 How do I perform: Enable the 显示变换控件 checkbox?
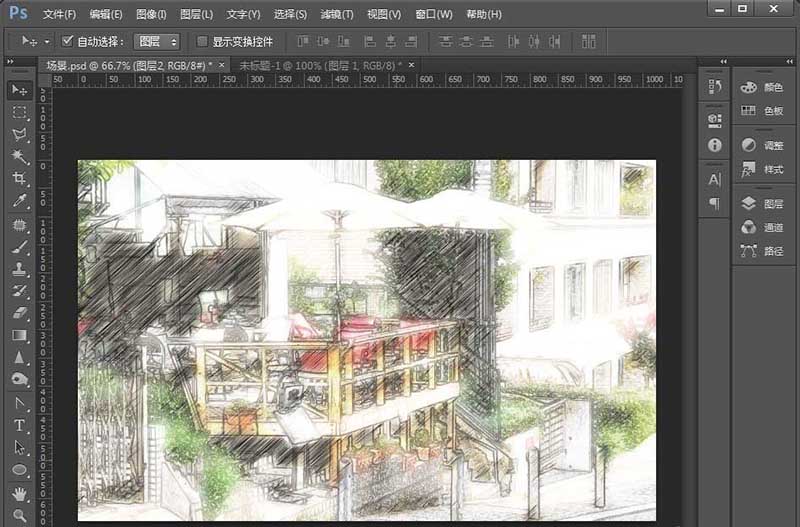(202, 41)
